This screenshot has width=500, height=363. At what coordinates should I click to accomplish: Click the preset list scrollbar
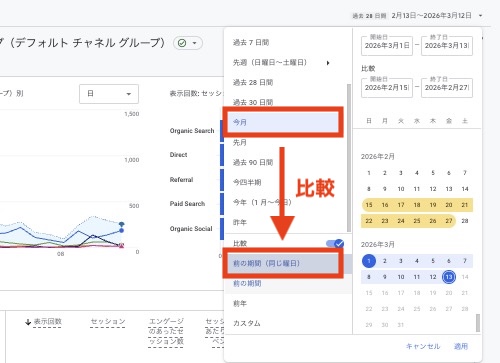349,158
